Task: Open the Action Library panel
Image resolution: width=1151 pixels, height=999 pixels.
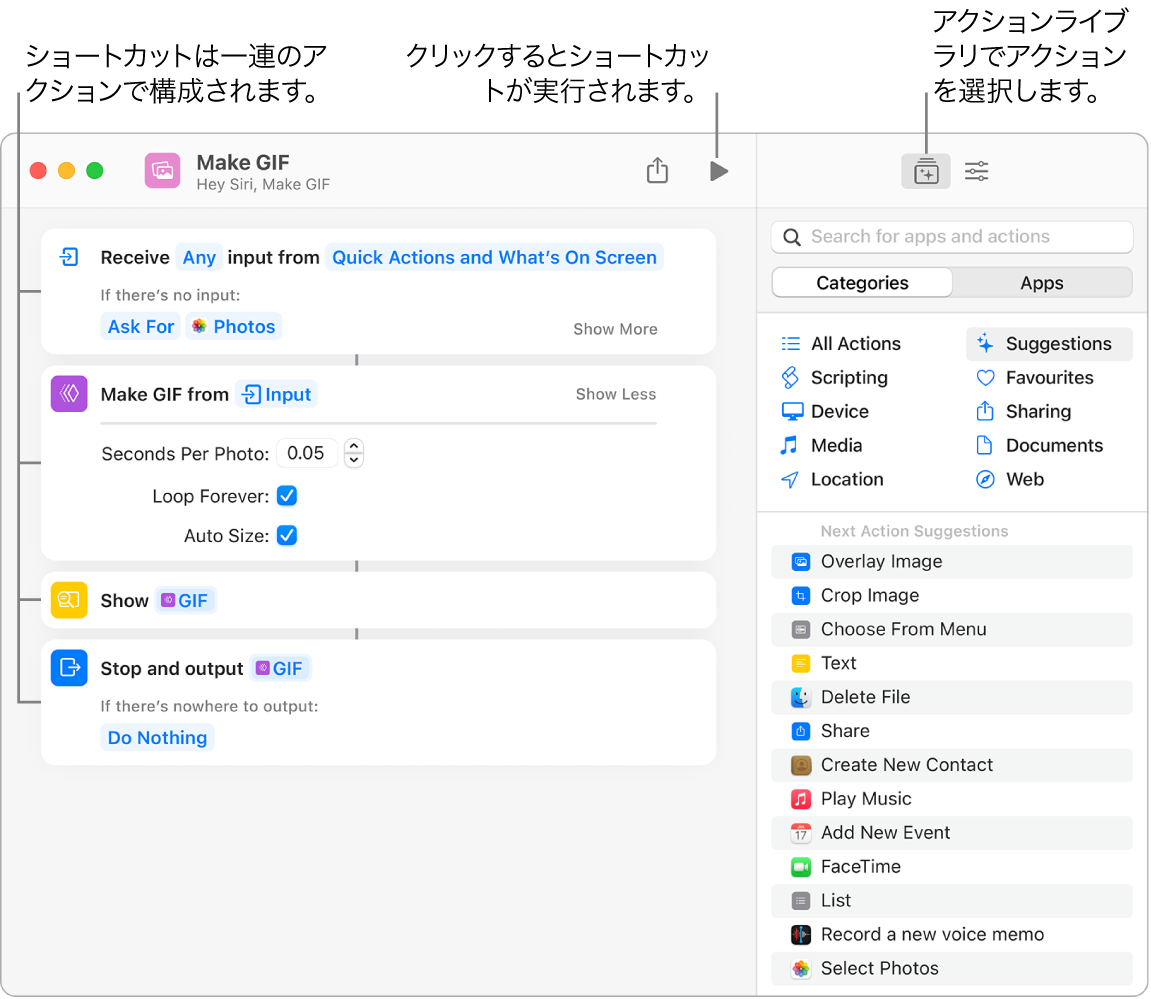Action: [x=925, y=171]
